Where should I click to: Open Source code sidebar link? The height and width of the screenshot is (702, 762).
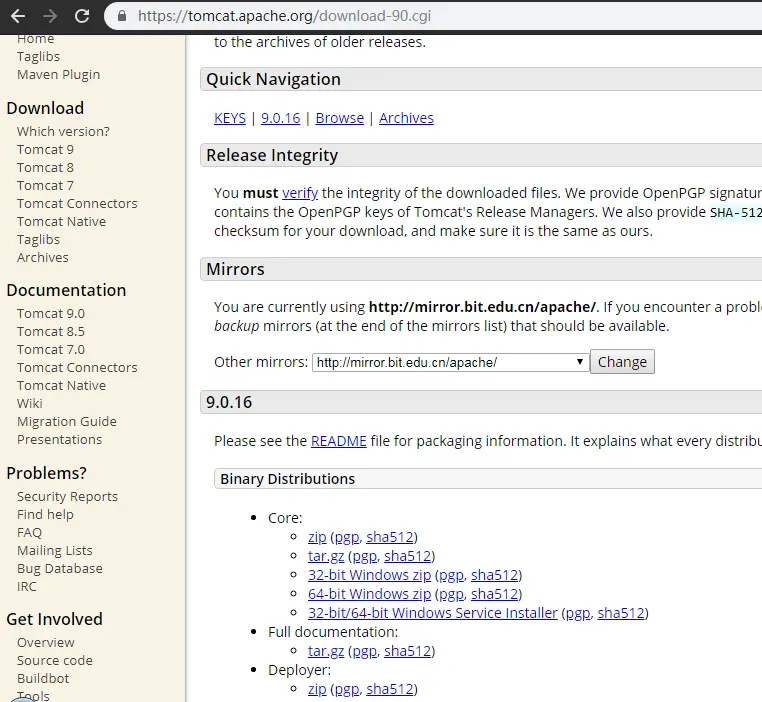coord(54,661)
